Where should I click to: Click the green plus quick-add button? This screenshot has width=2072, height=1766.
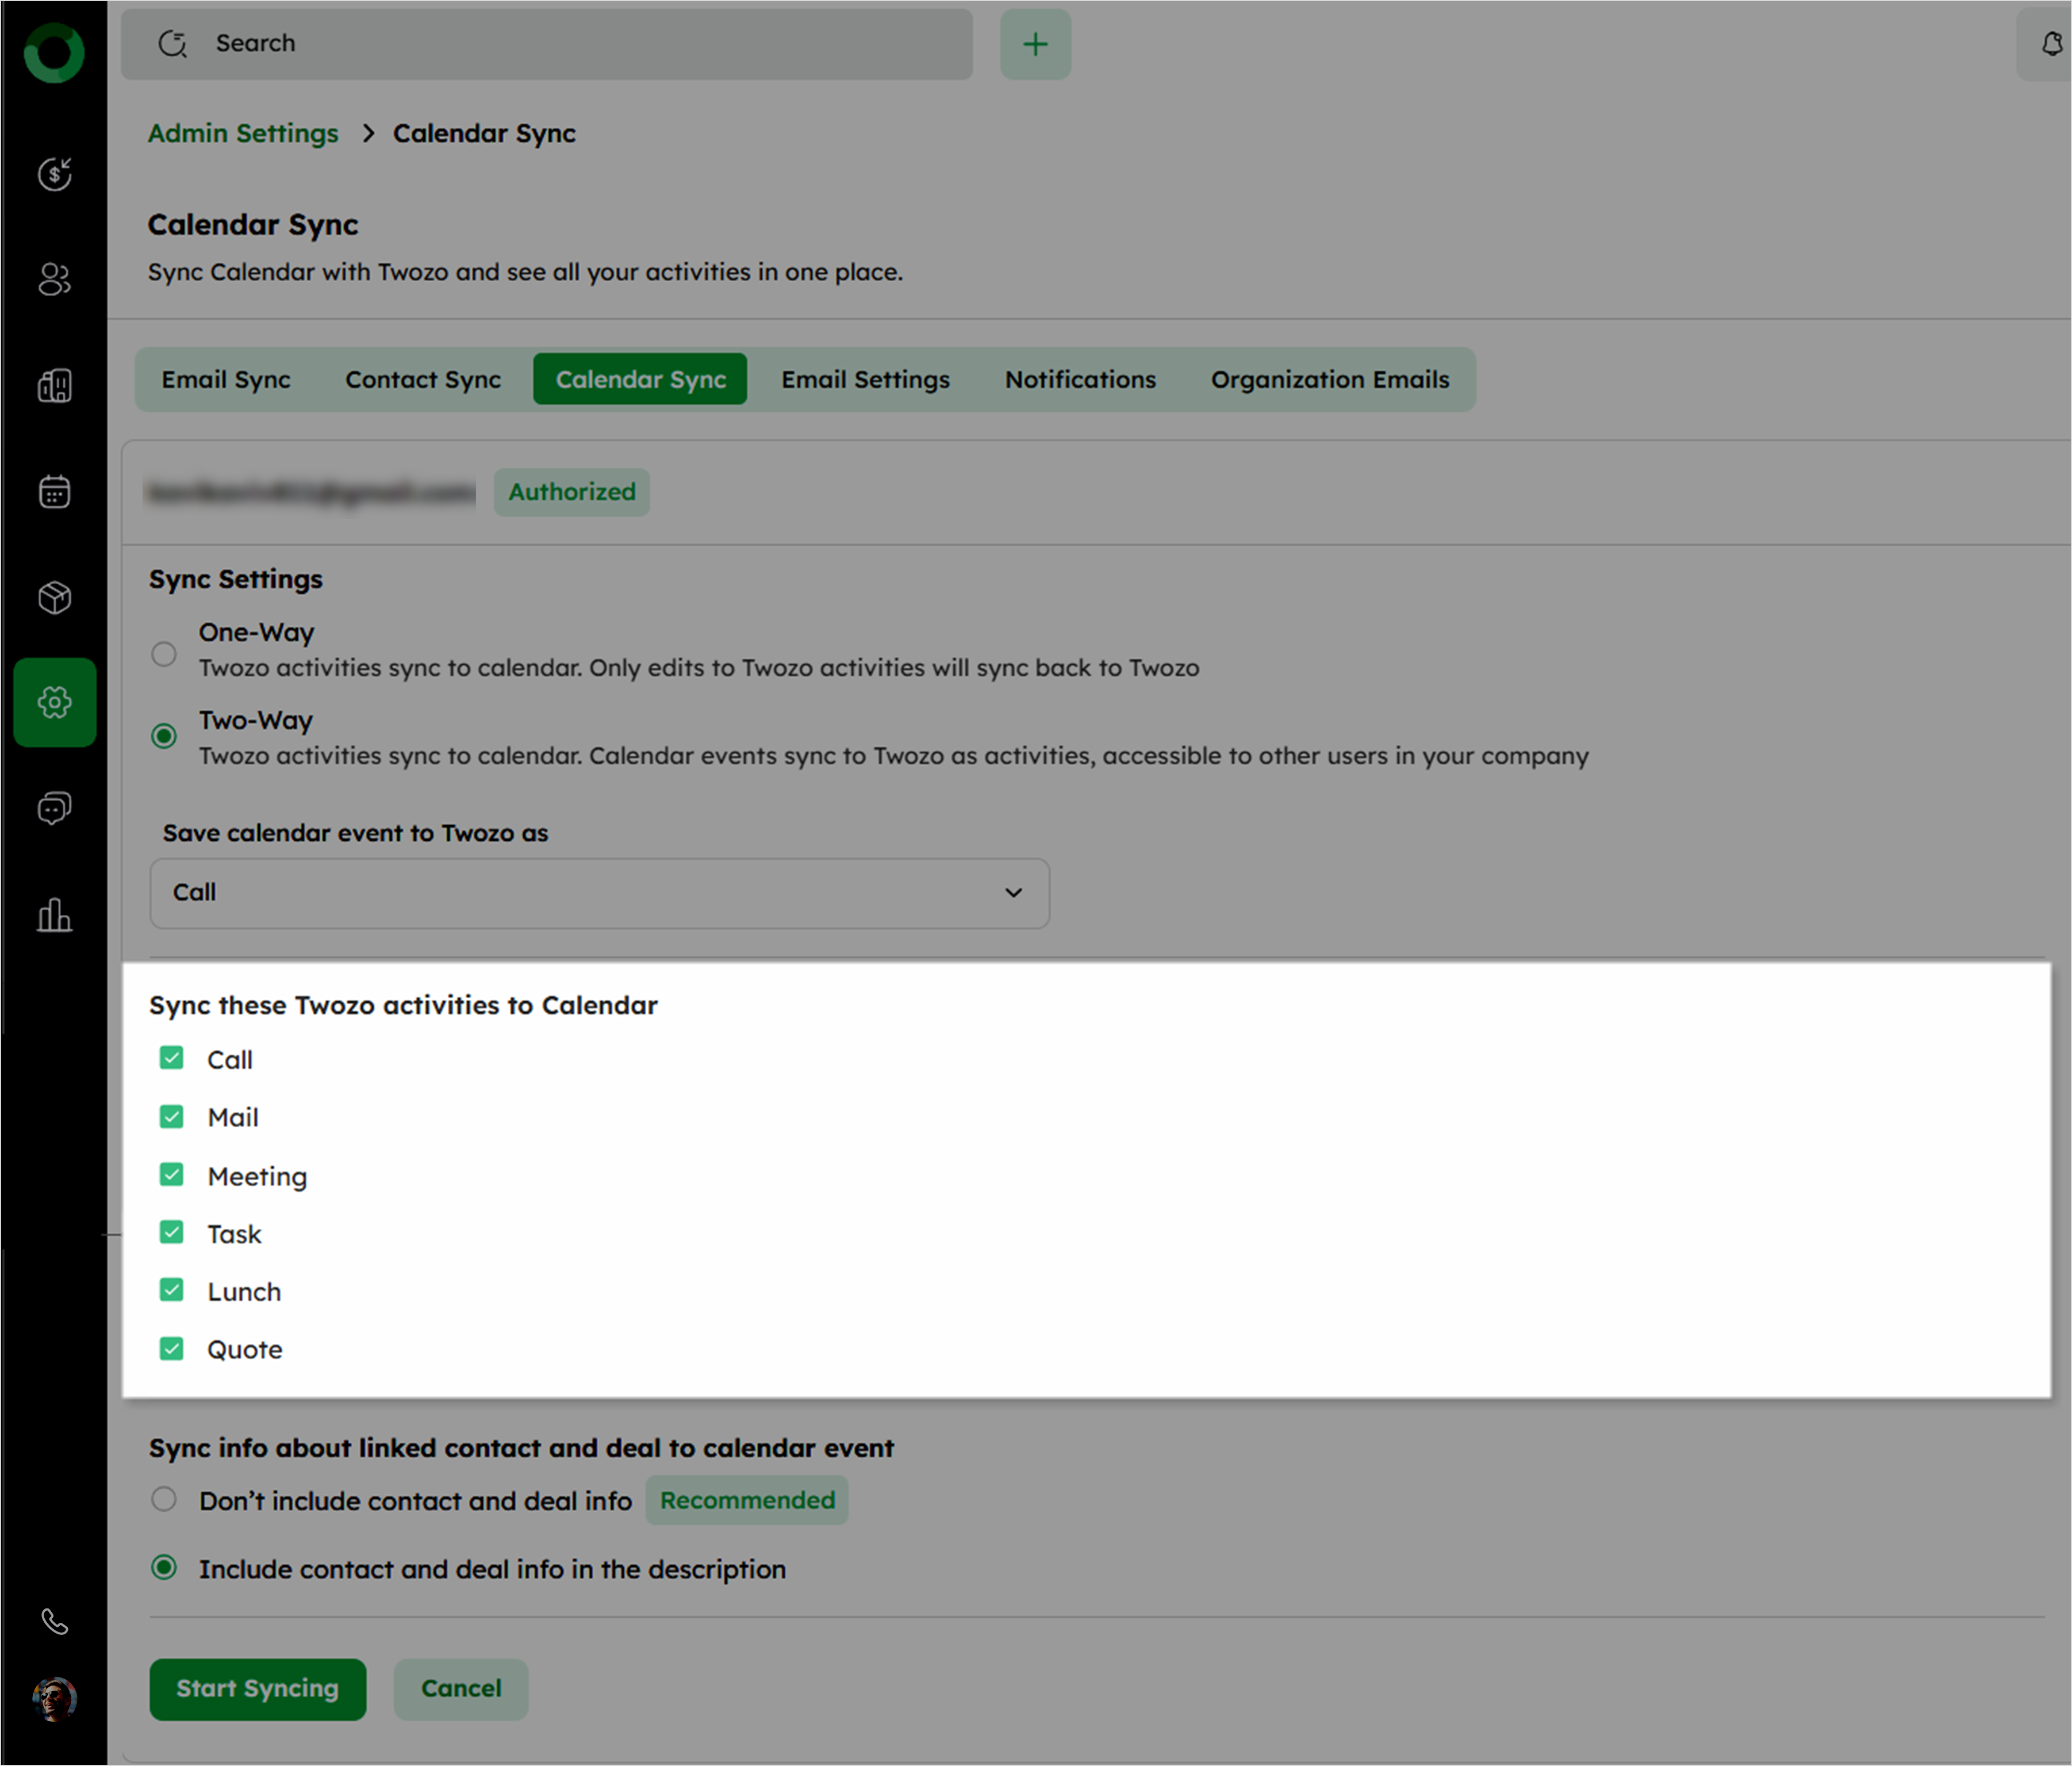click(1035, 44)
